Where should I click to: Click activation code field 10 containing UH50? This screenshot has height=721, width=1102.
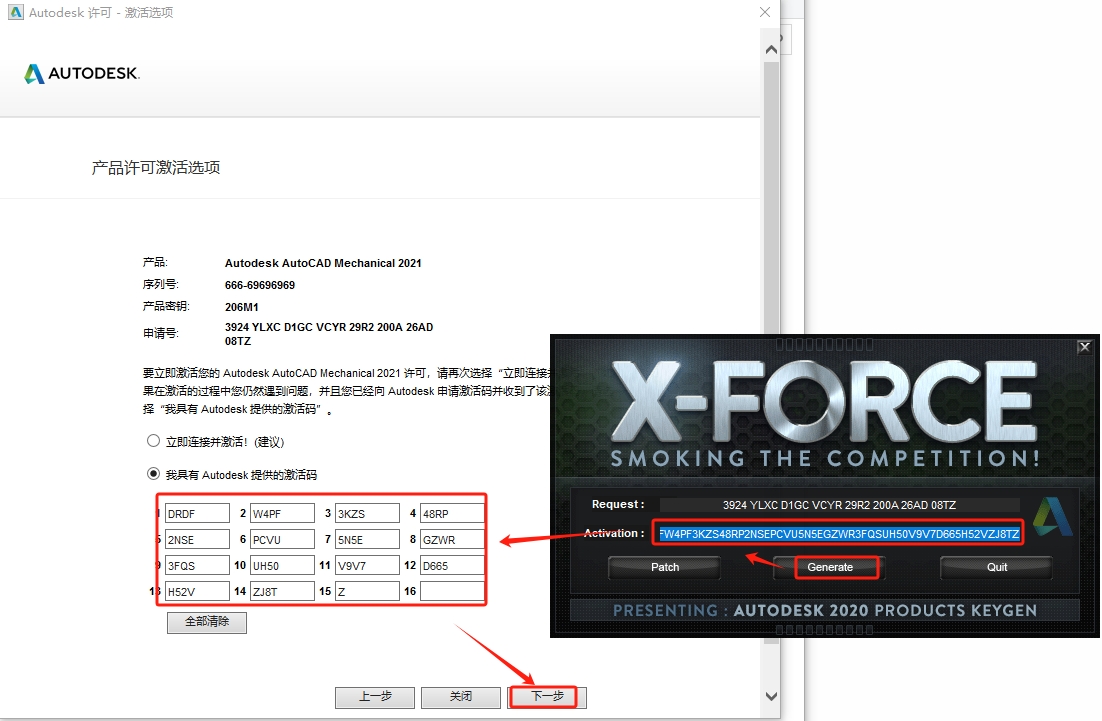coord(283,566)
